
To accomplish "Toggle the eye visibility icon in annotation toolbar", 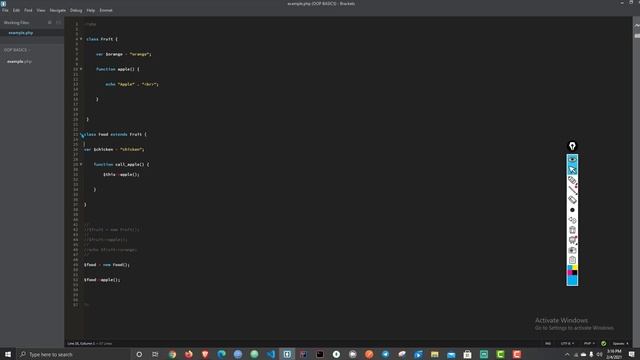I will (x=572, y=159).
